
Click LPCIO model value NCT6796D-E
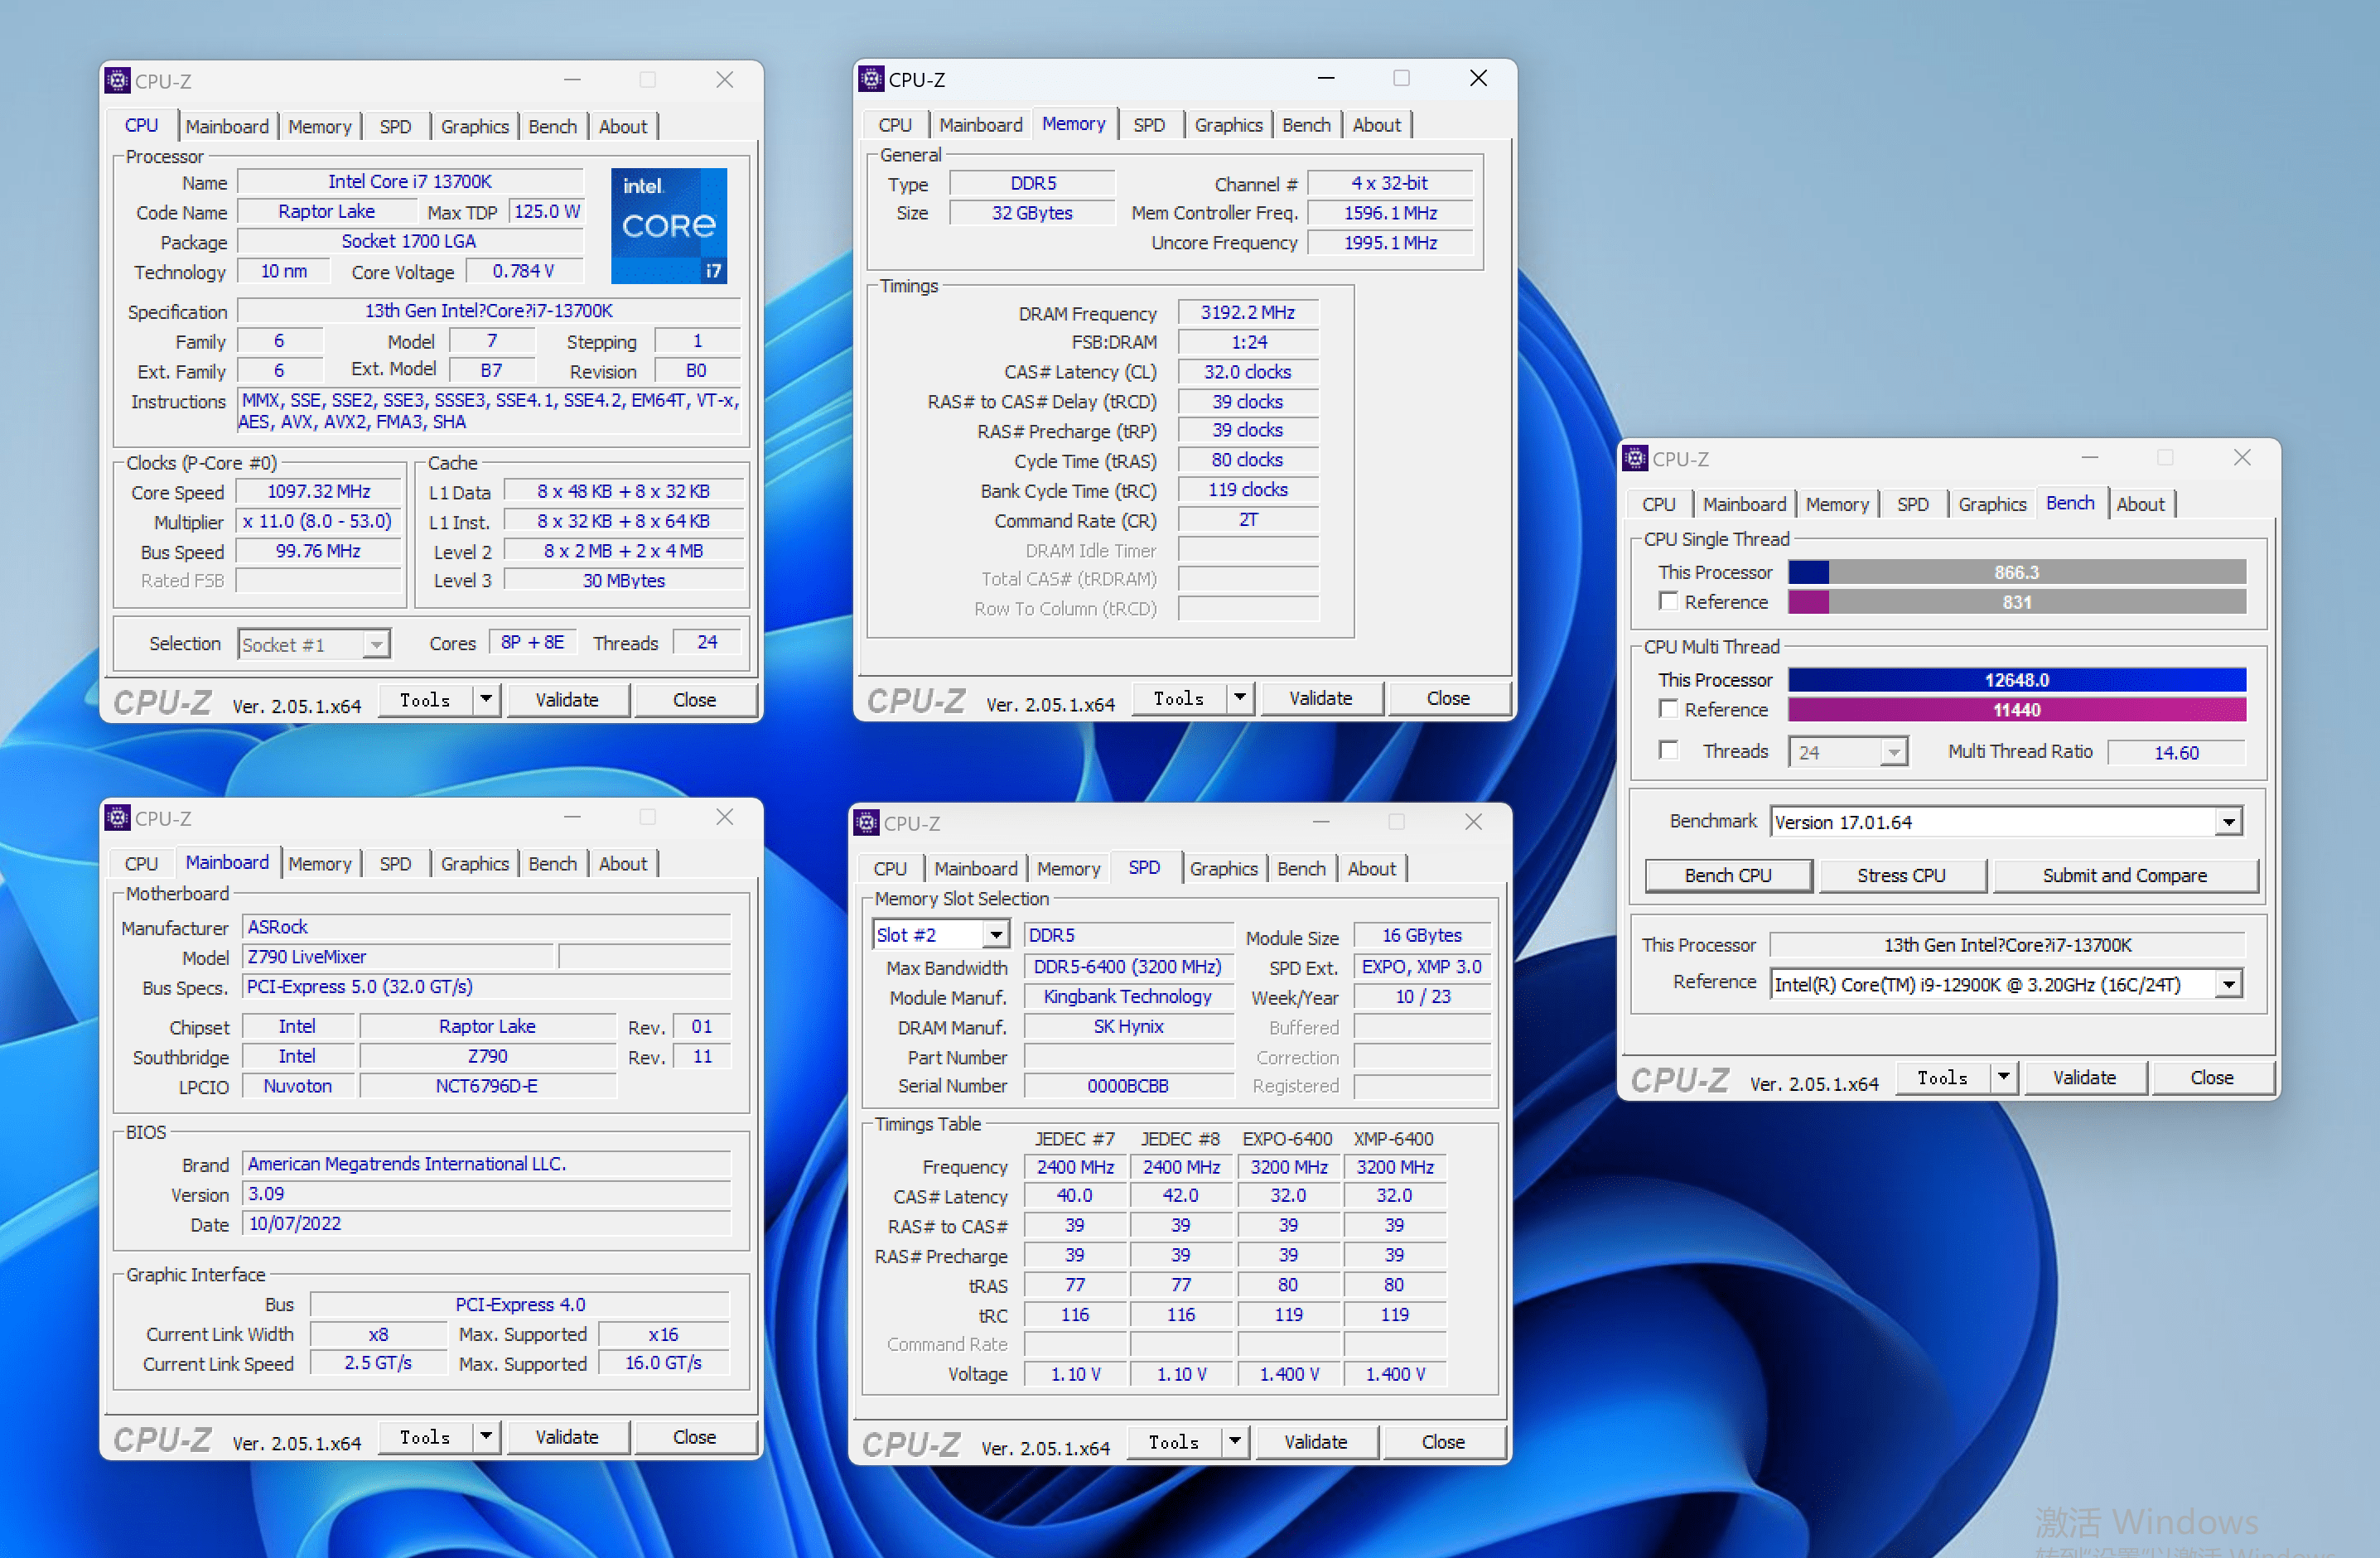pos(486,1086)
